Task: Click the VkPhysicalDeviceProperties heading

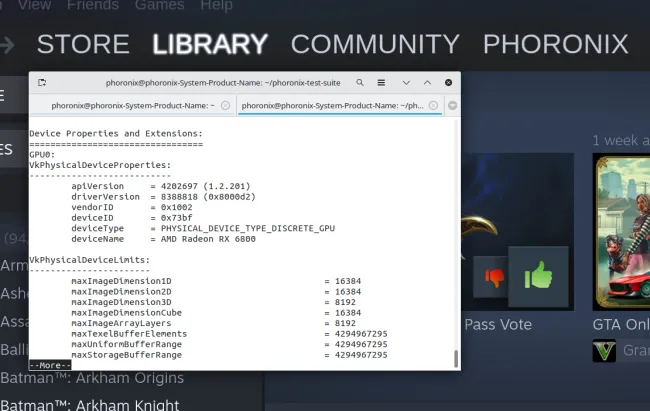Action: coord(100,165)
